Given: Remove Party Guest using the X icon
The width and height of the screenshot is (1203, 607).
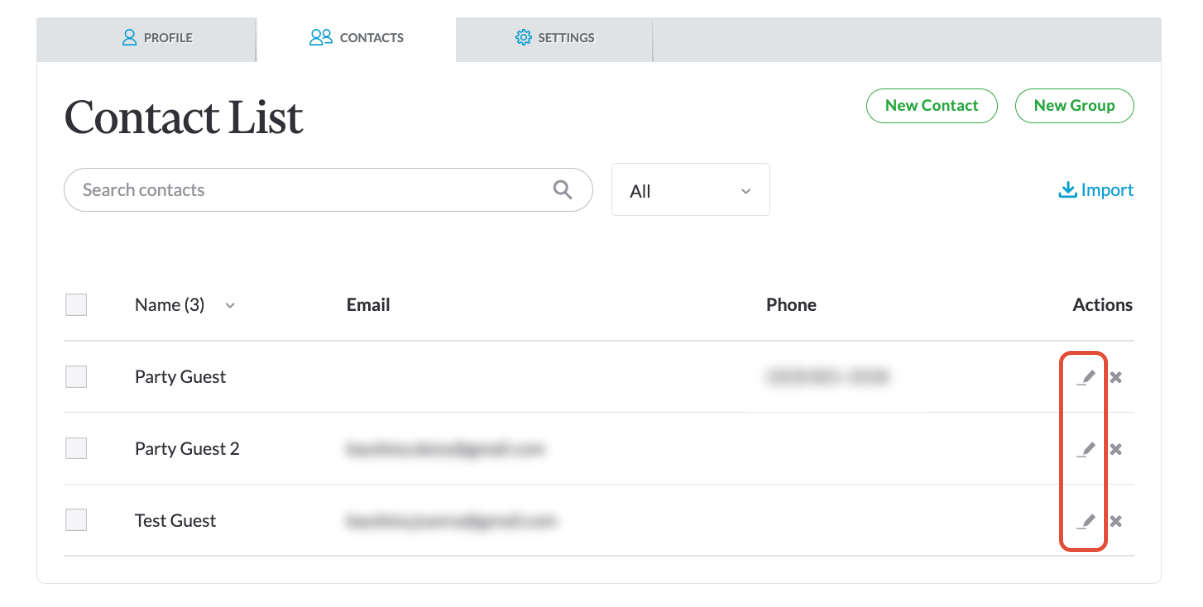Looking at the screenshot, I should (x=1115, y=377).
